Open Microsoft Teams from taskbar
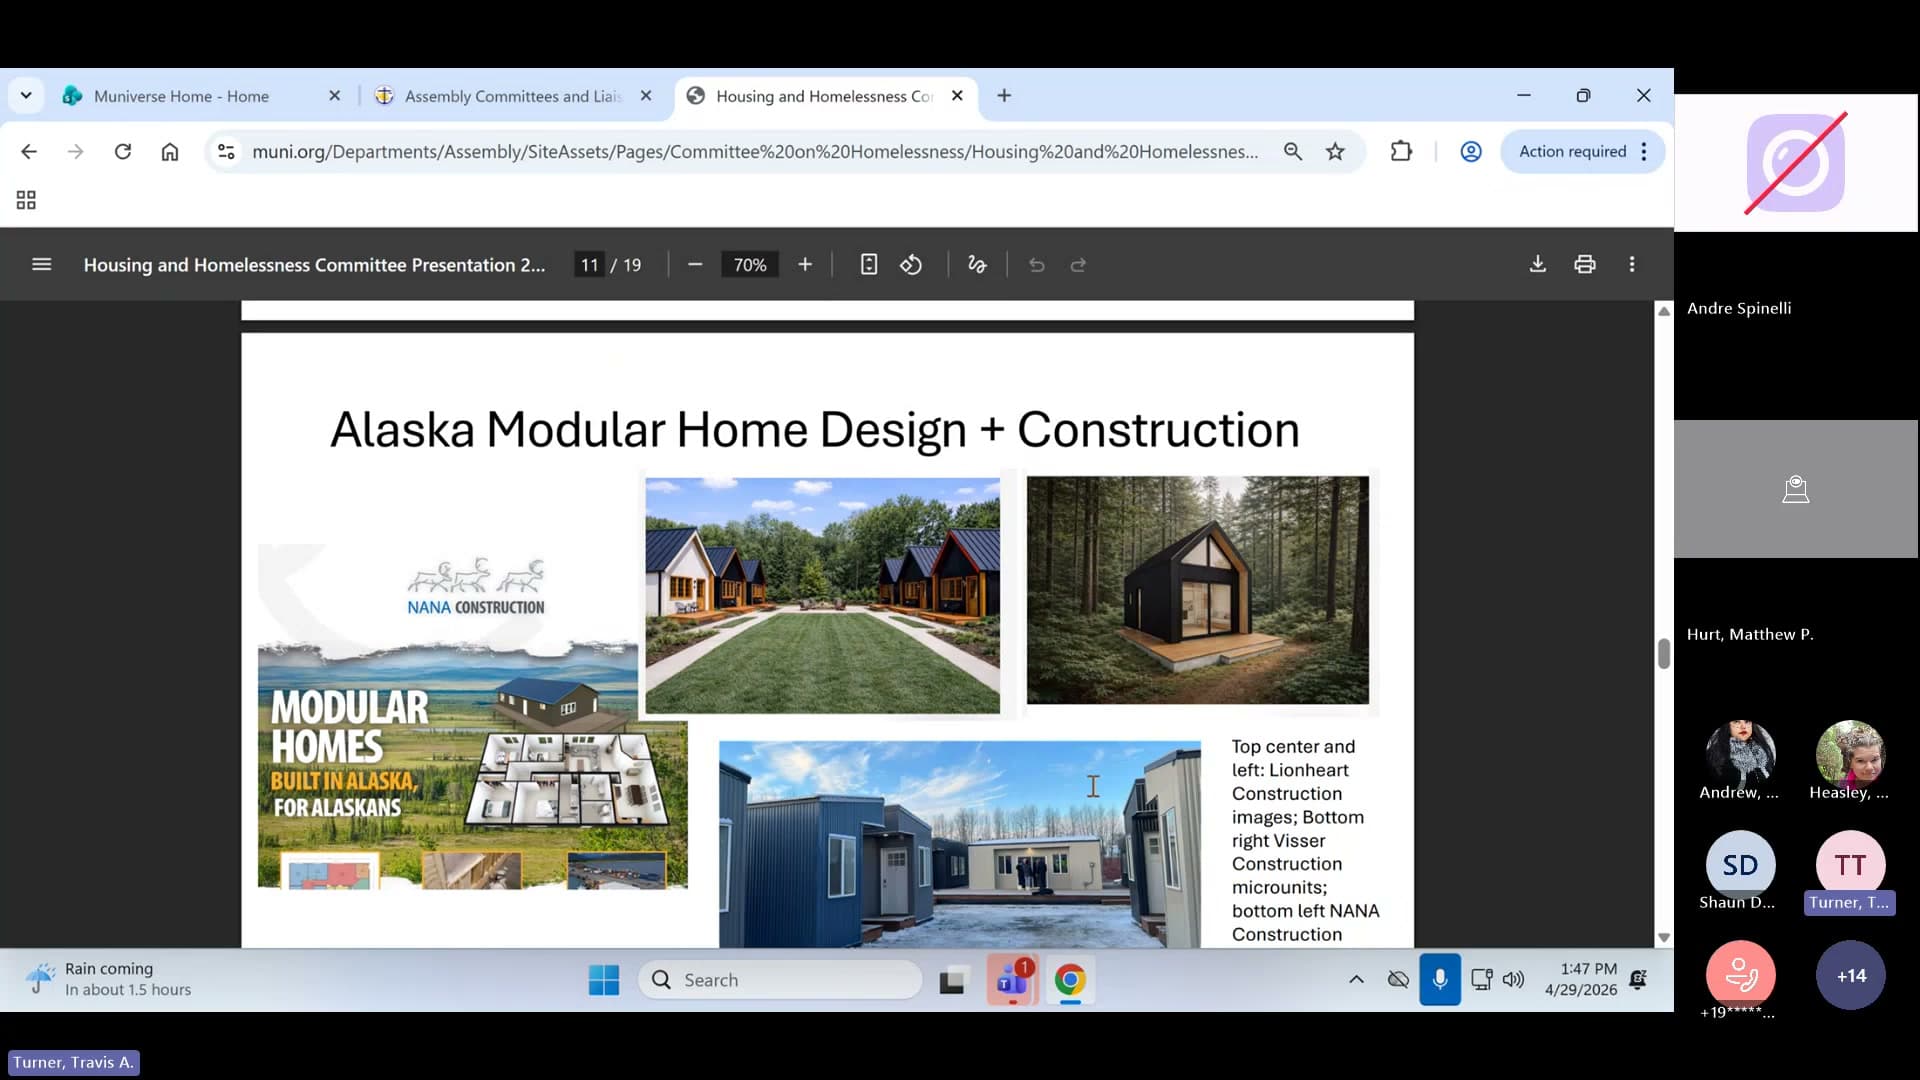Image resolution: width=1920 pixels, height=1080 pixels. pyautogui.click(x=1012, y=980)
